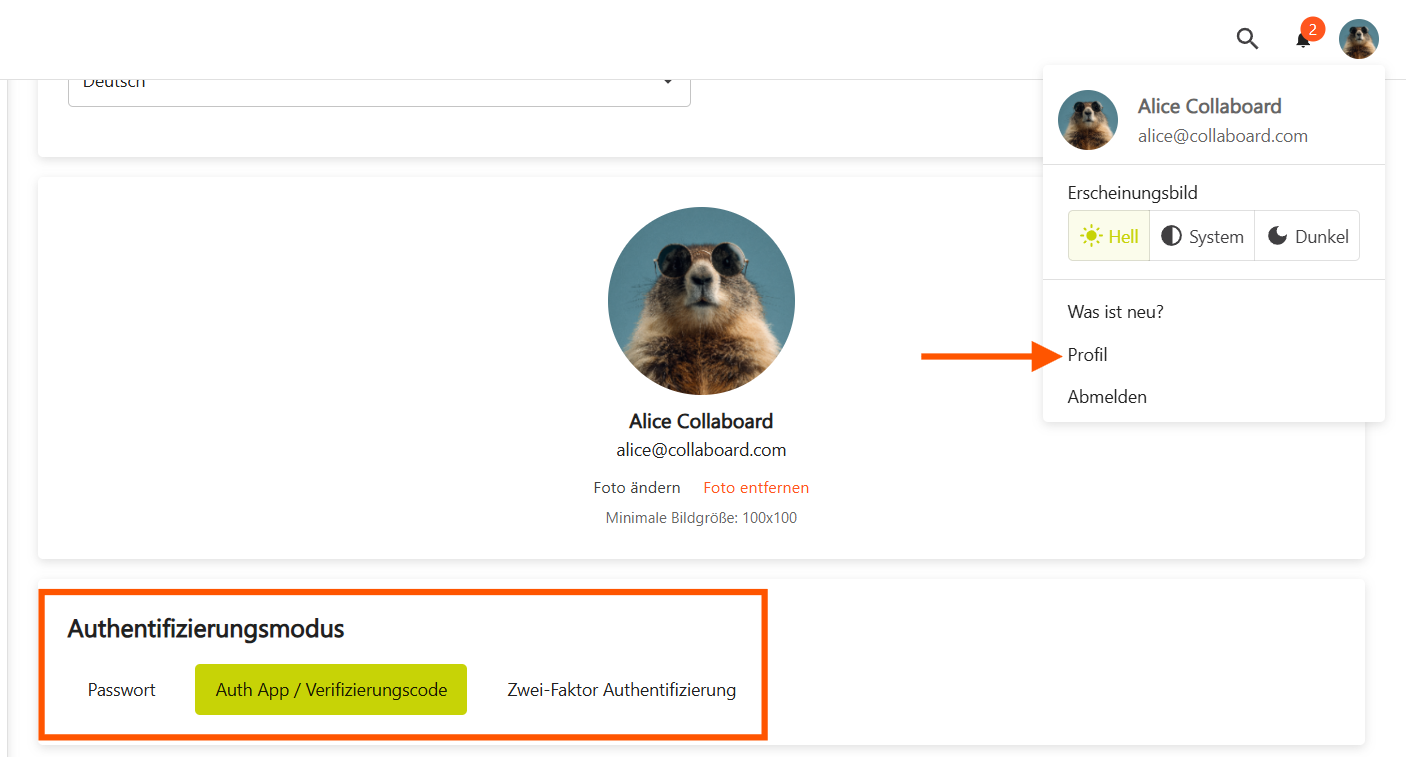Click the orange notification badge showing 2
This screenshot has width=1406, height=757.
1312,29
